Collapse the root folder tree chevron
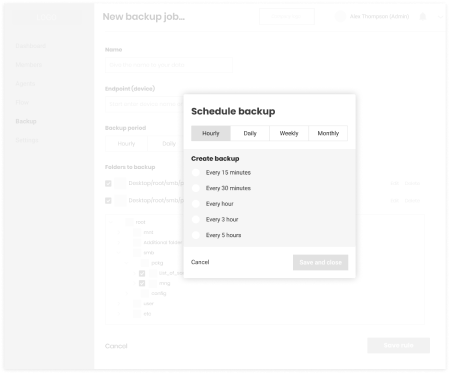The width and height of the screenshot is (450, 374). 111,222
